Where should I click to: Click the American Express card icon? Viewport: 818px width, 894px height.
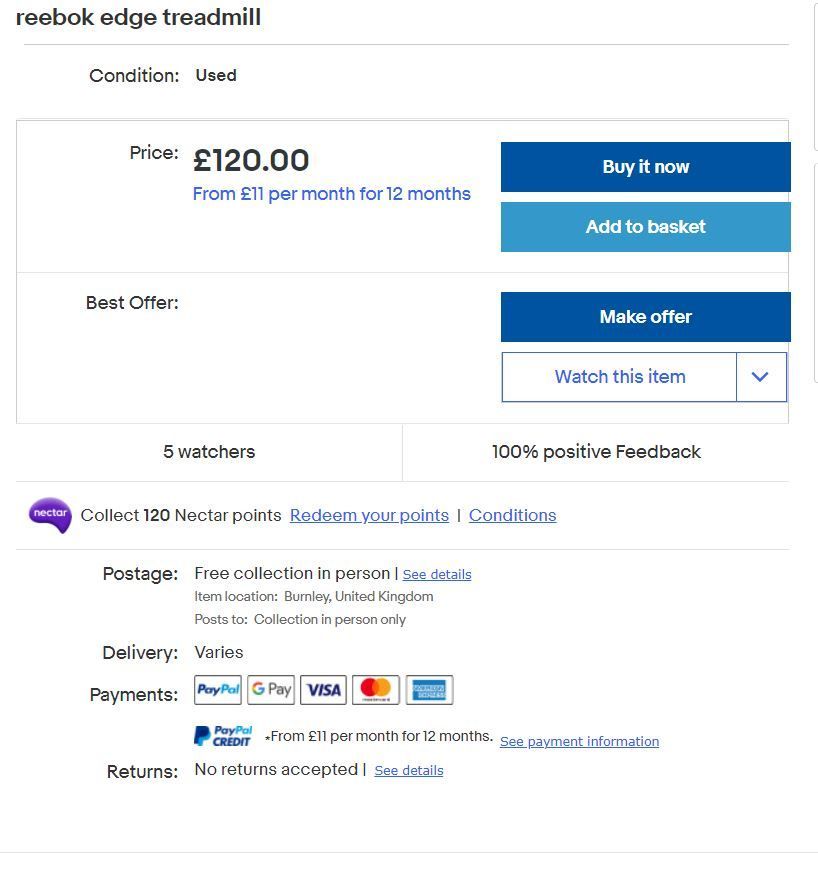click(x=429, y=690)
